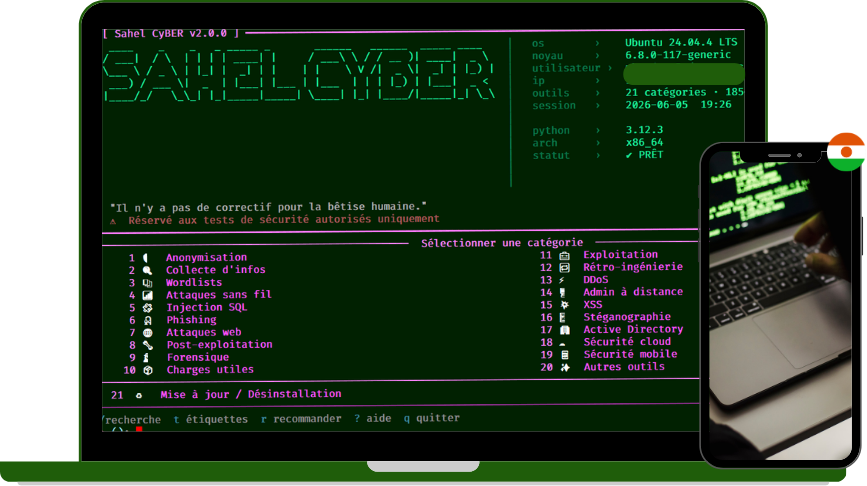Click the red input cursor at the prompt
Image resolution: width=867 pixels, height=486 pixels.
coord(139,429)
